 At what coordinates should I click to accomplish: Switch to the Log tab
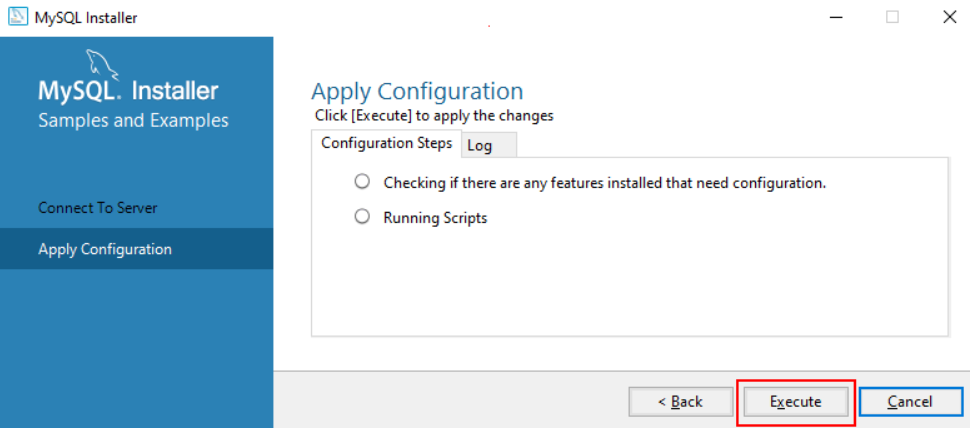pyautogui.click(x=489, y=146)
